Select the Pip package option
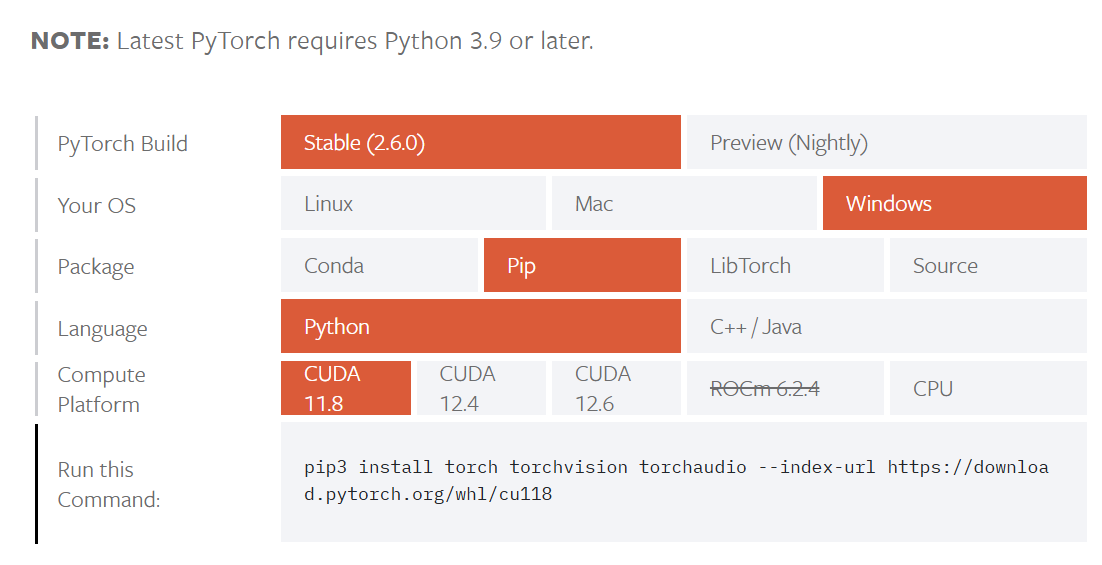The width and height of the screenshot is (1102, 565). (x=581, y=266)
